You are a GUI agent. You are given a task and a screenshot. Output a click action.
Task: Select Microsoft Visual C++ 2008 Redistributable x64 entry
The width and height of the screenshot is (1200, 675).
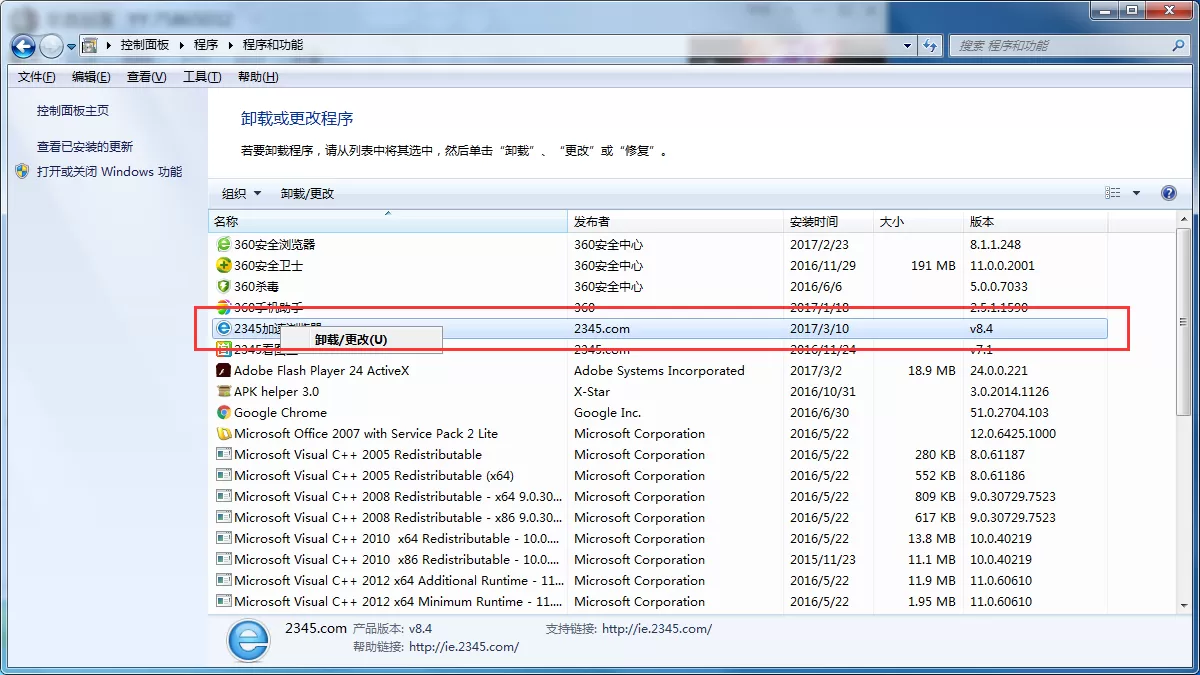point(398,497)
